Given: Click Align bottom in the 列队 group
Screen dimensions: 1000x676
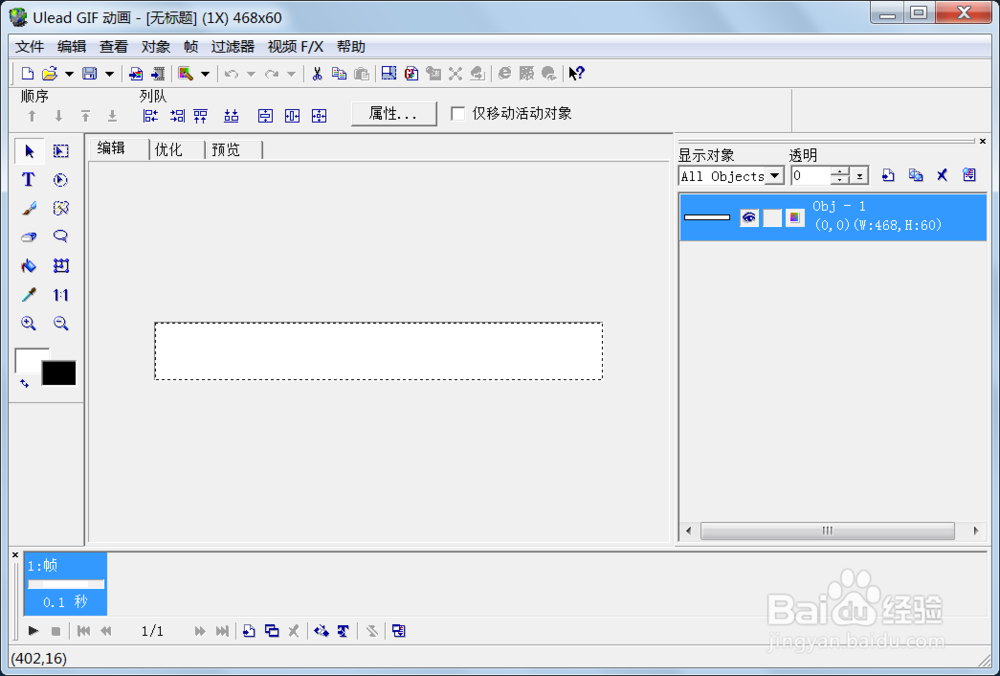Looking at the screenshot, I should 231,115.
